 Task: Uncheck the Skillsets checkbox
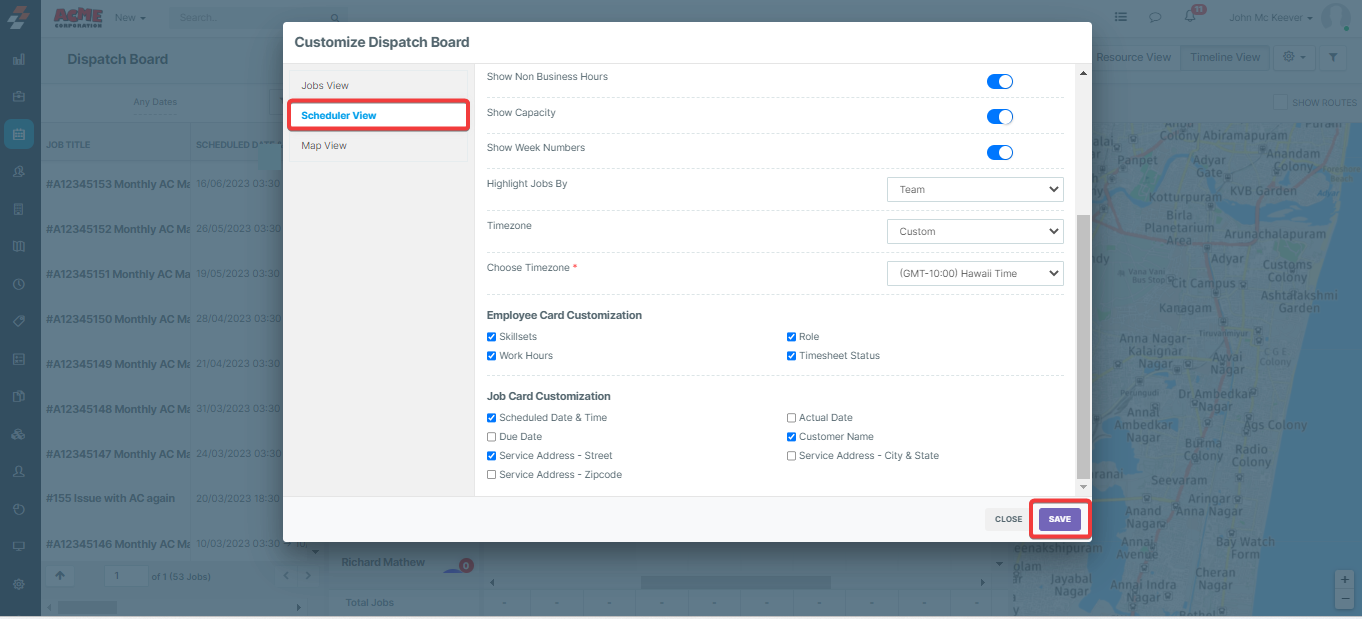[491, 337]
